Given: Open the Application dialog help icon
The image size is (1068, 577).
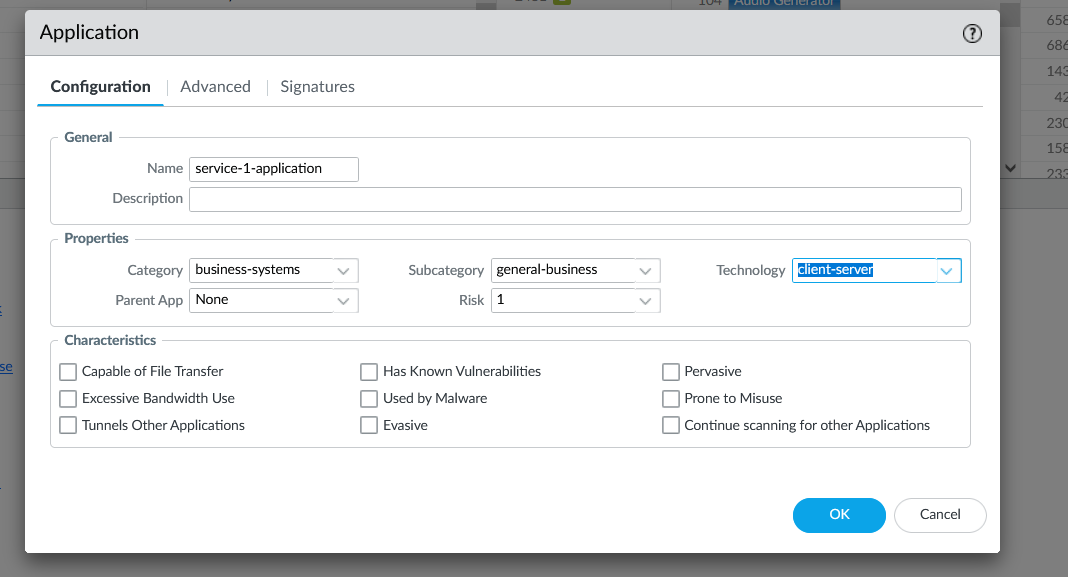Looking at the screenshot, I should pyautogui.click(x=972, y=33).
